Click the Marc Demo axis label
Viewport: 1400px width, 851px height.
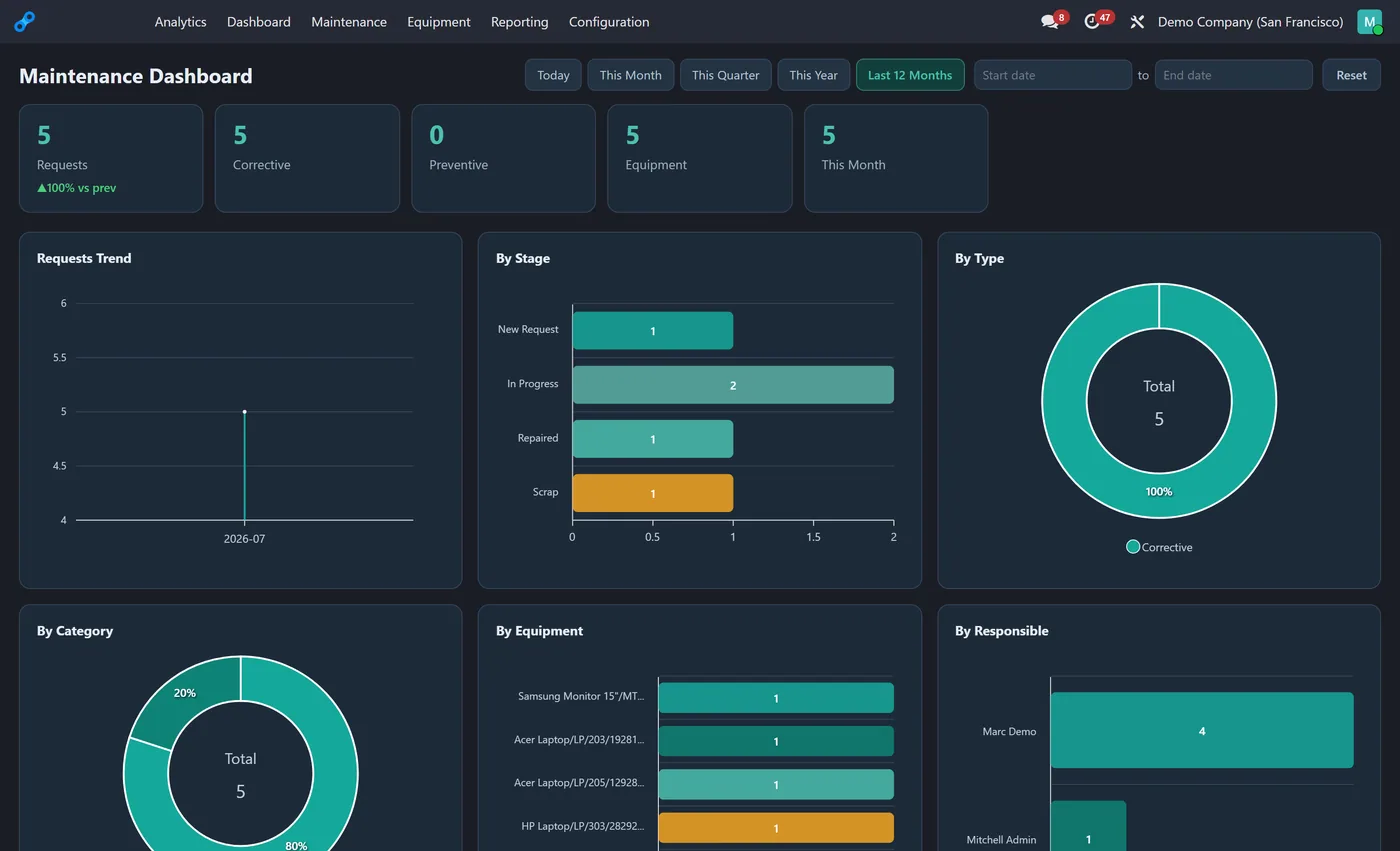coord(1009,731)
